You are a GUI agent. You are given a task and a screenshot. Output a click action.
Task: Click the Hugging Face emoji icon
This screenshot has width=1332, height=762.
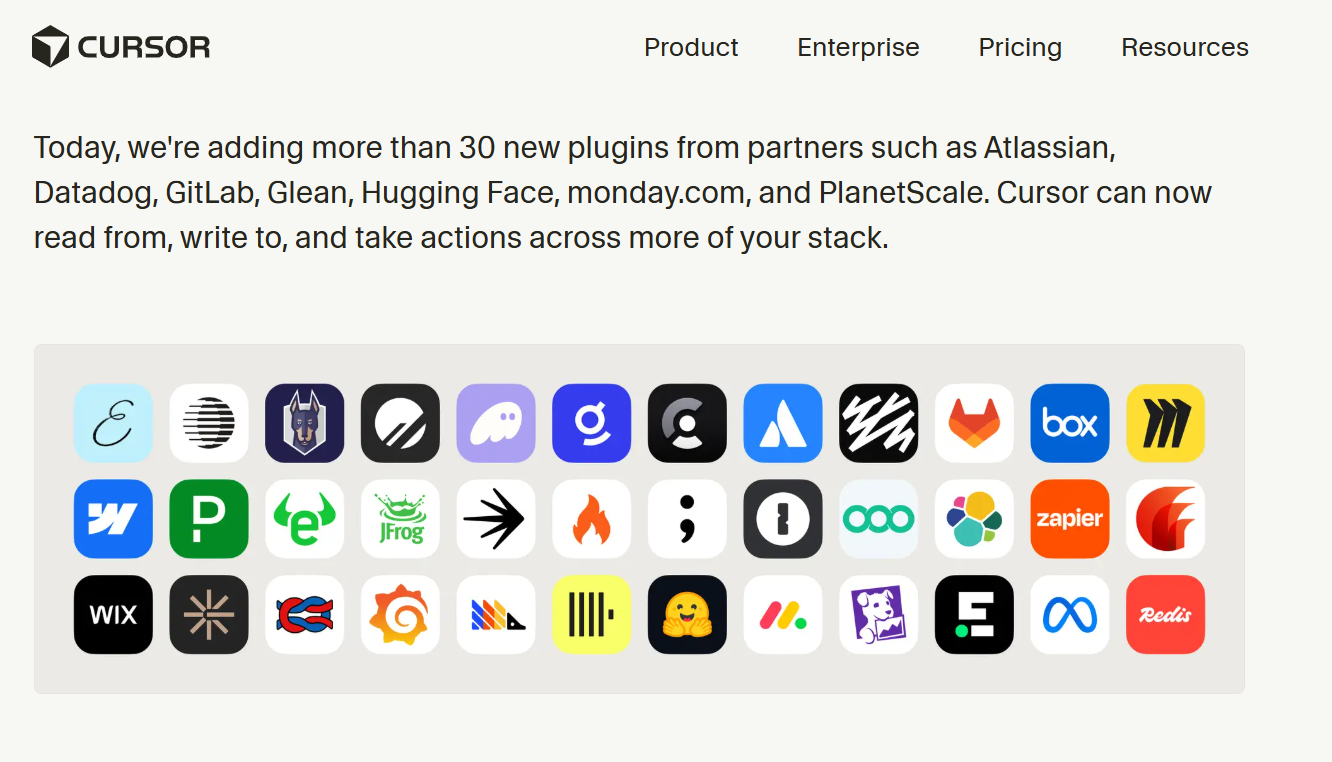tap(687, 615)
